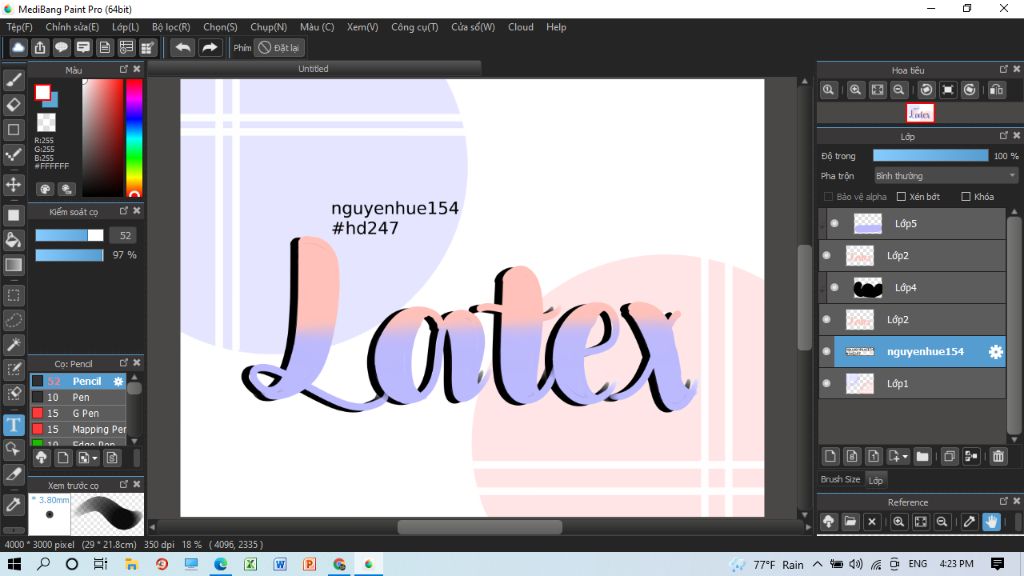
Task: Pop out the Màu color panel
Action: (123, 69)
